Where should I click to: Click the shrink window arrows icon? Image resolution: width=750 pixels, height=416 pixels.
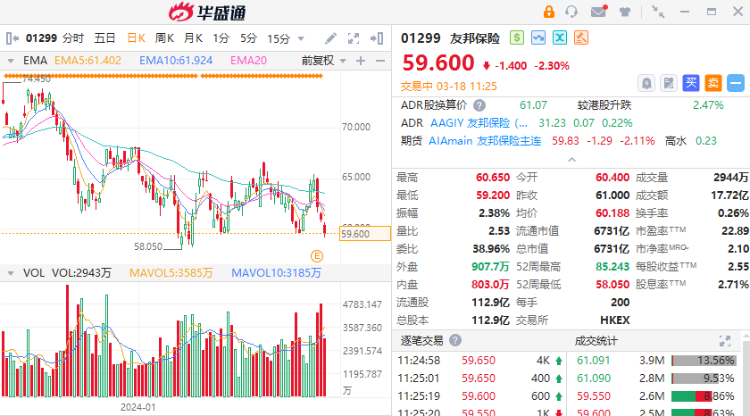coord(658,12)
